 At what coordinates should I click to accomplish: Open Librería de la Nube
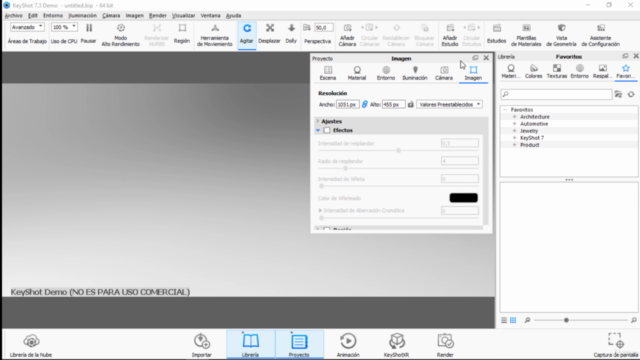pos(31,345)
